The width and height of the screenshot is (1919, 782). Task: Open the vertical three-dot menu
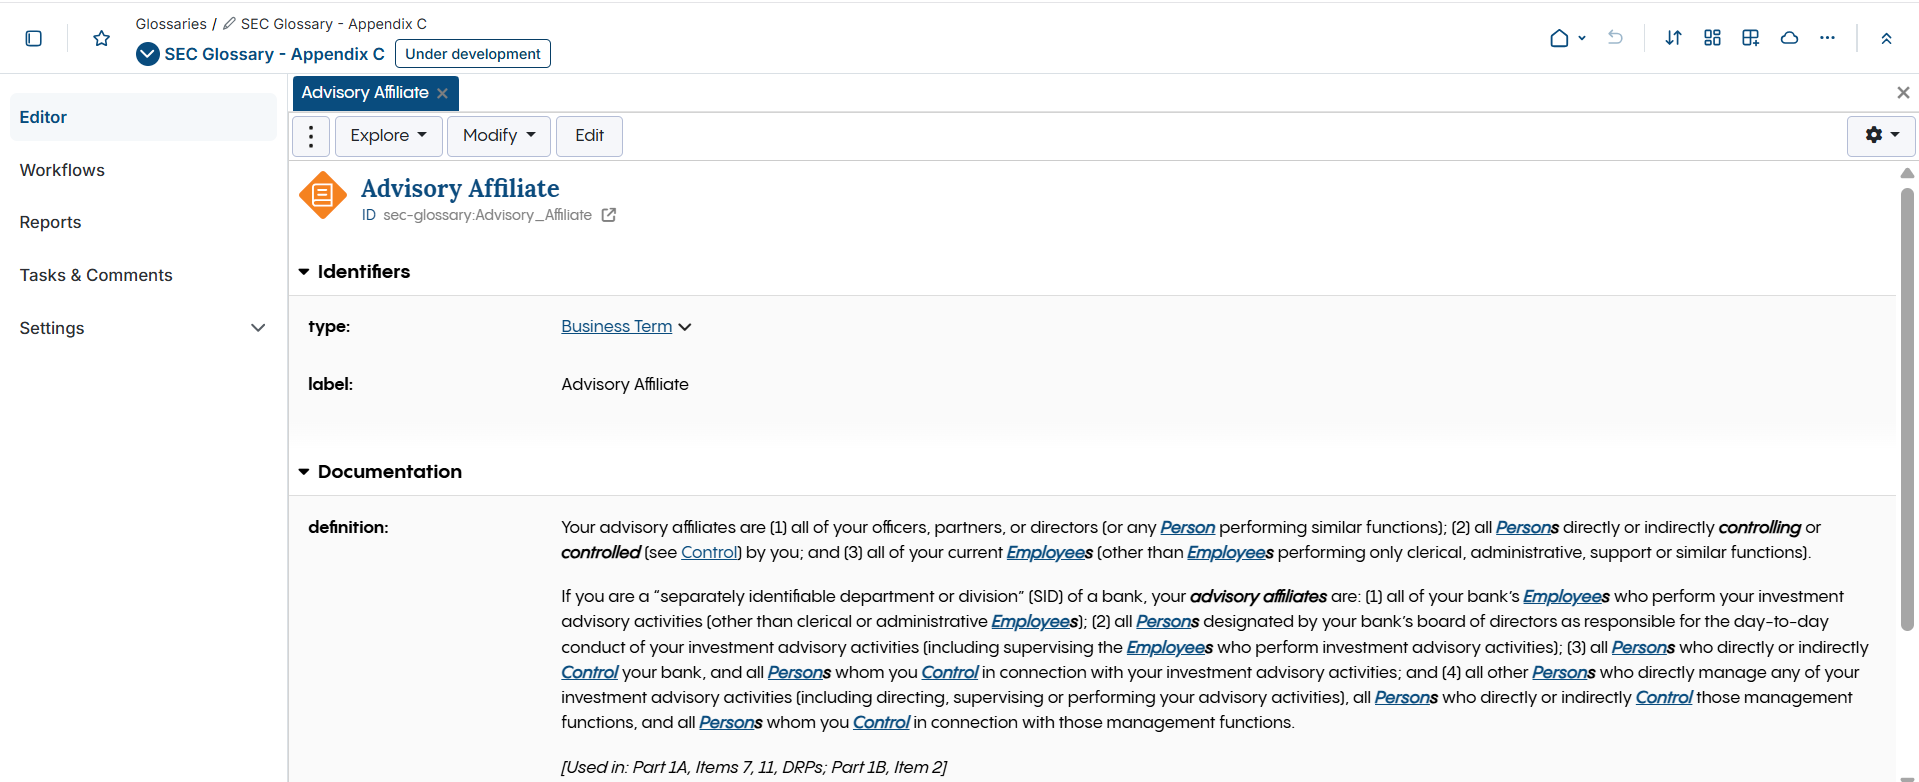(311, 136)
